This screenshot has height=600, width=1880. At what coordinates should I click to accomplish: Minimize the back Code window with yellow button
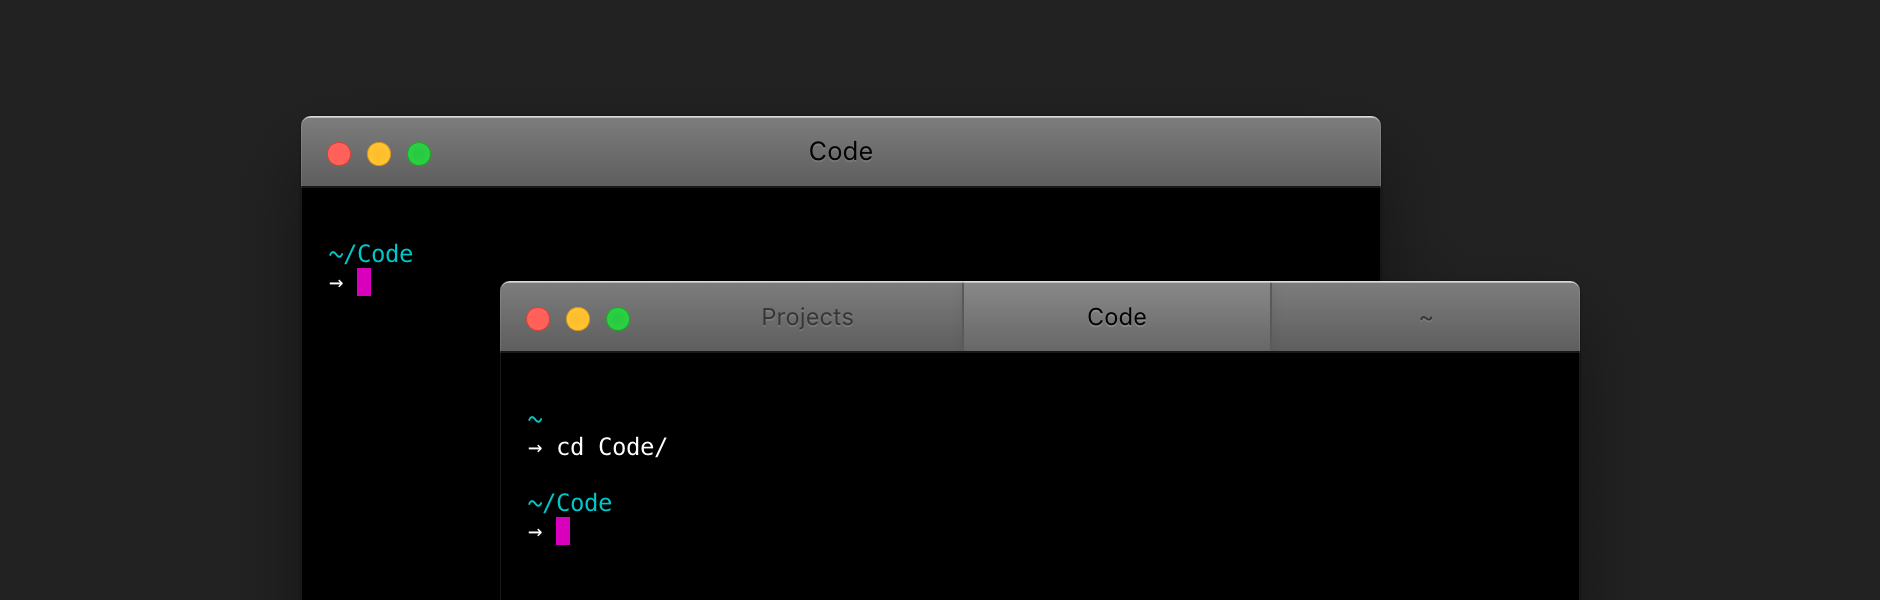click(x=379, y=154)
